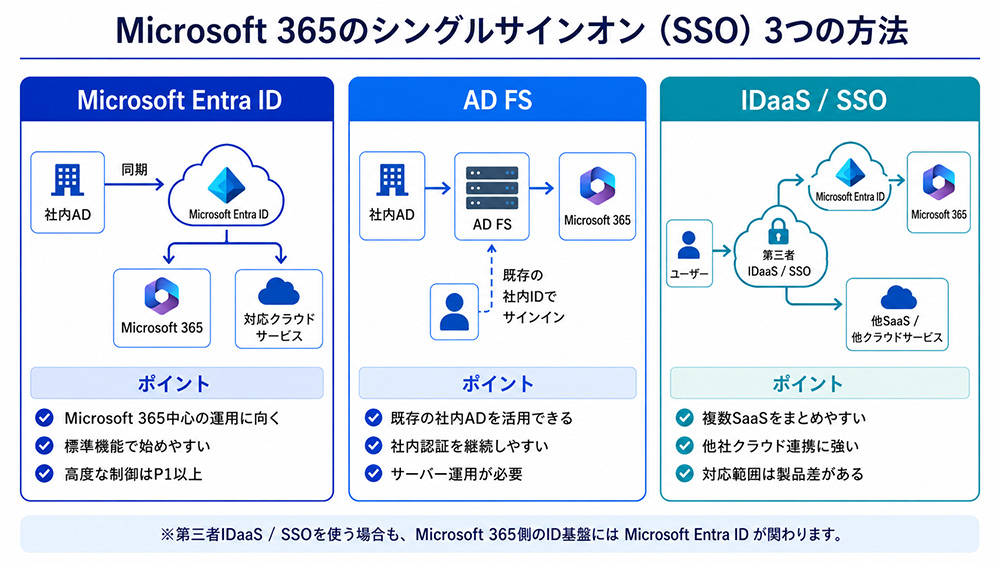Click the 他SaaS / 他クラウドサービス cloud icon
Screen dimensions: 1000x563
click(898, 298)
